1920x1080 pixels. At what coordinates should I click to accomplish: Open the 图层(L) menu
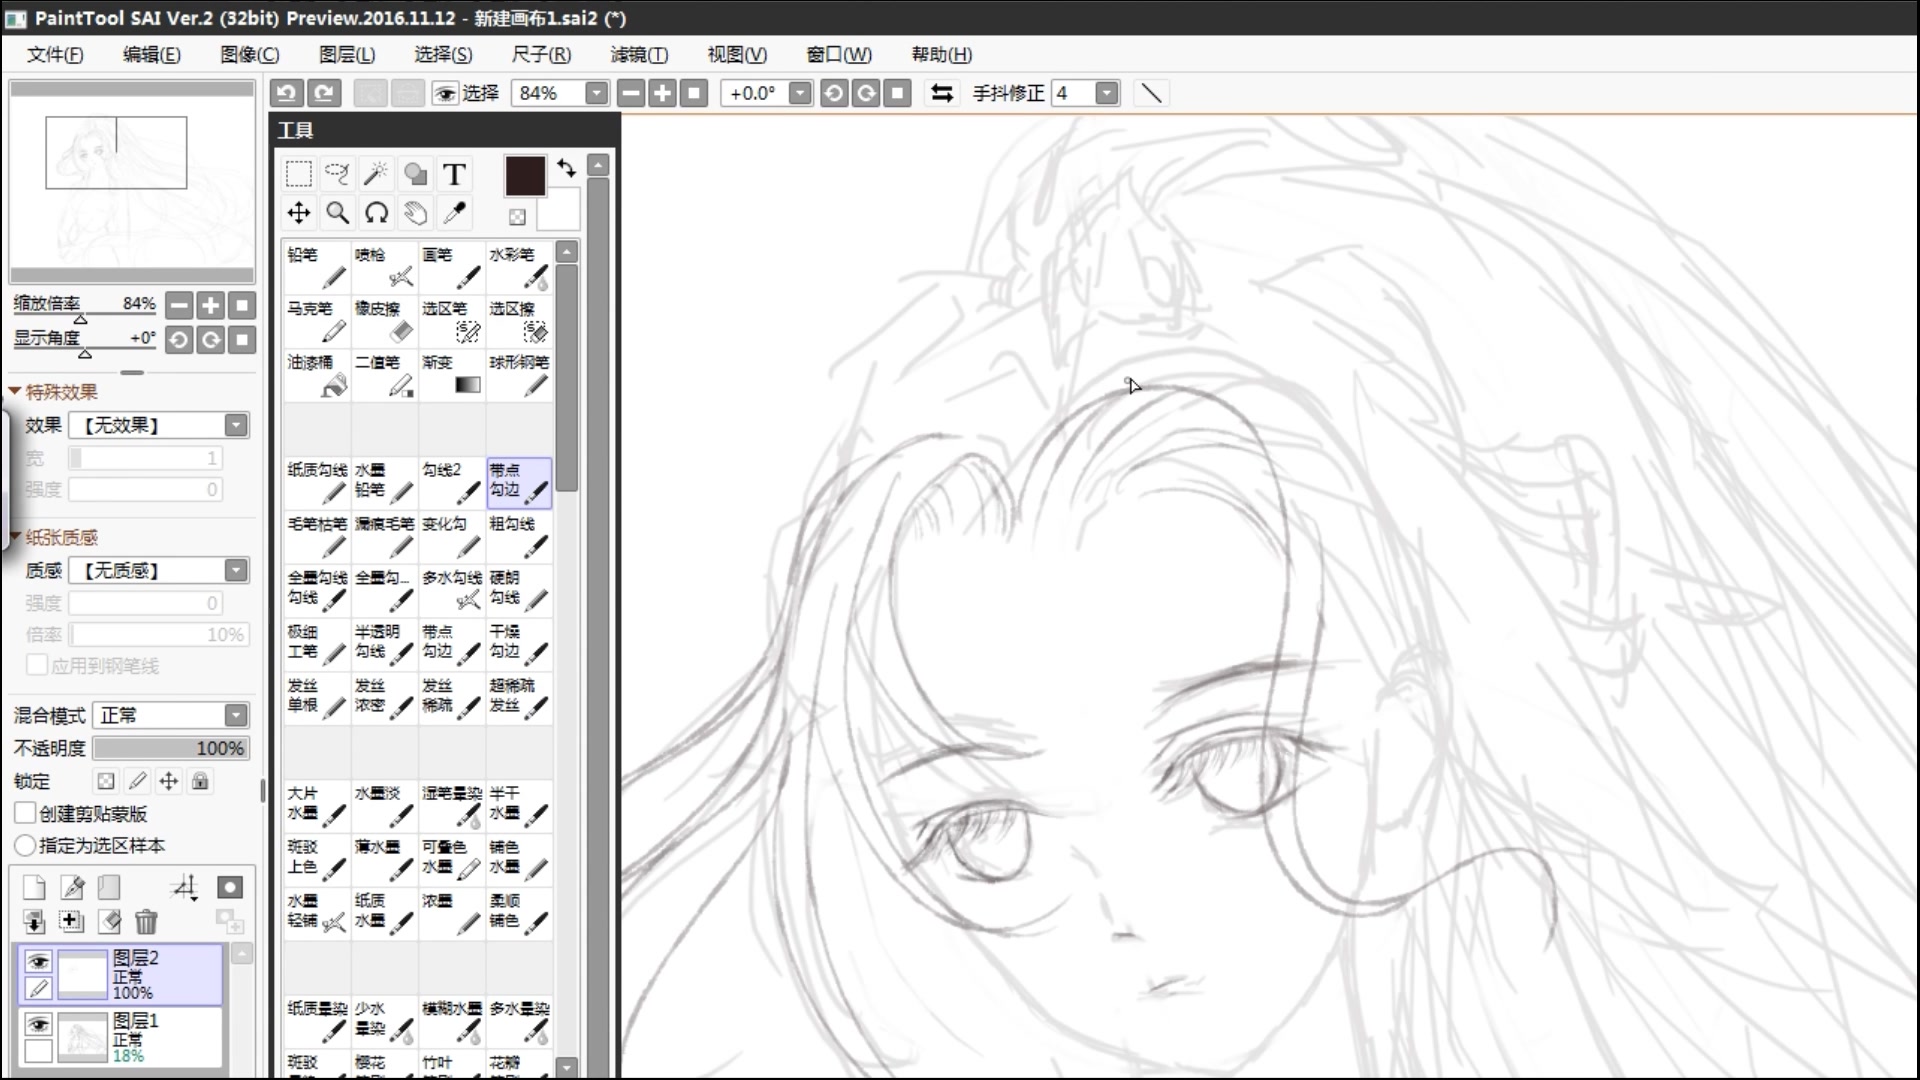346,55
